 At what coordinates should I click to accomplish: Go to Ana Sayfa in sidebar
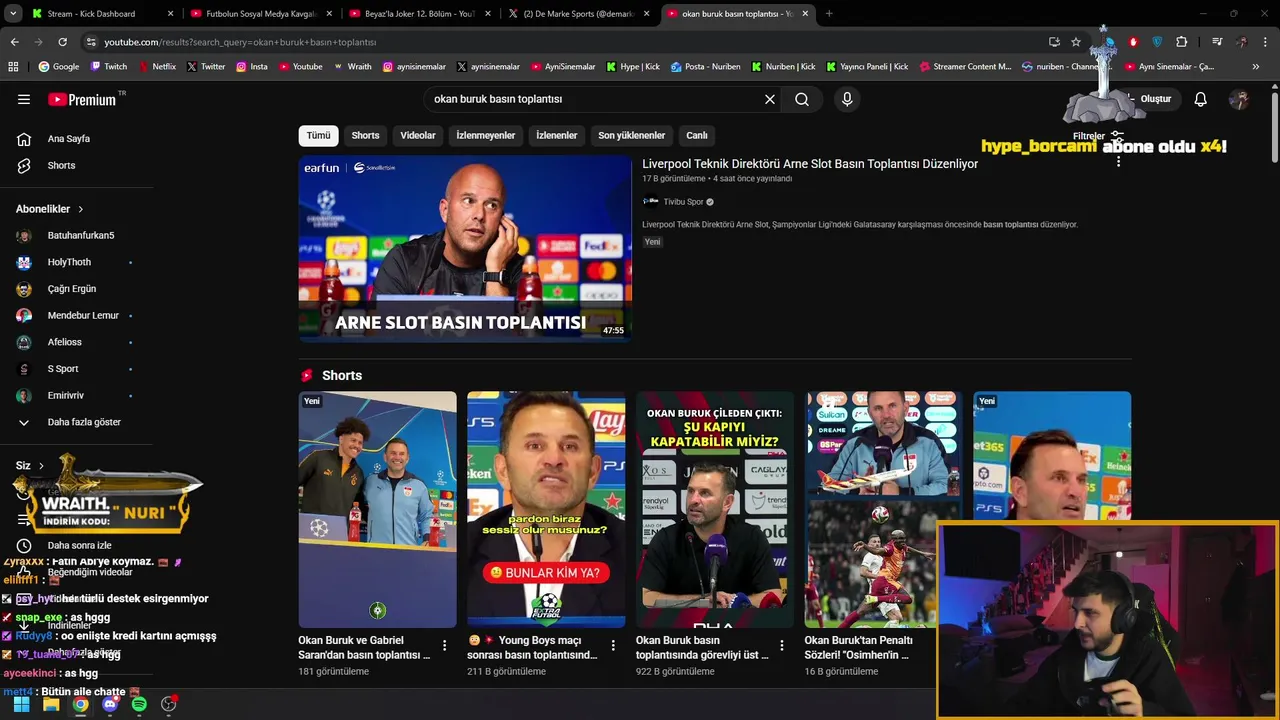click(68, 139)
